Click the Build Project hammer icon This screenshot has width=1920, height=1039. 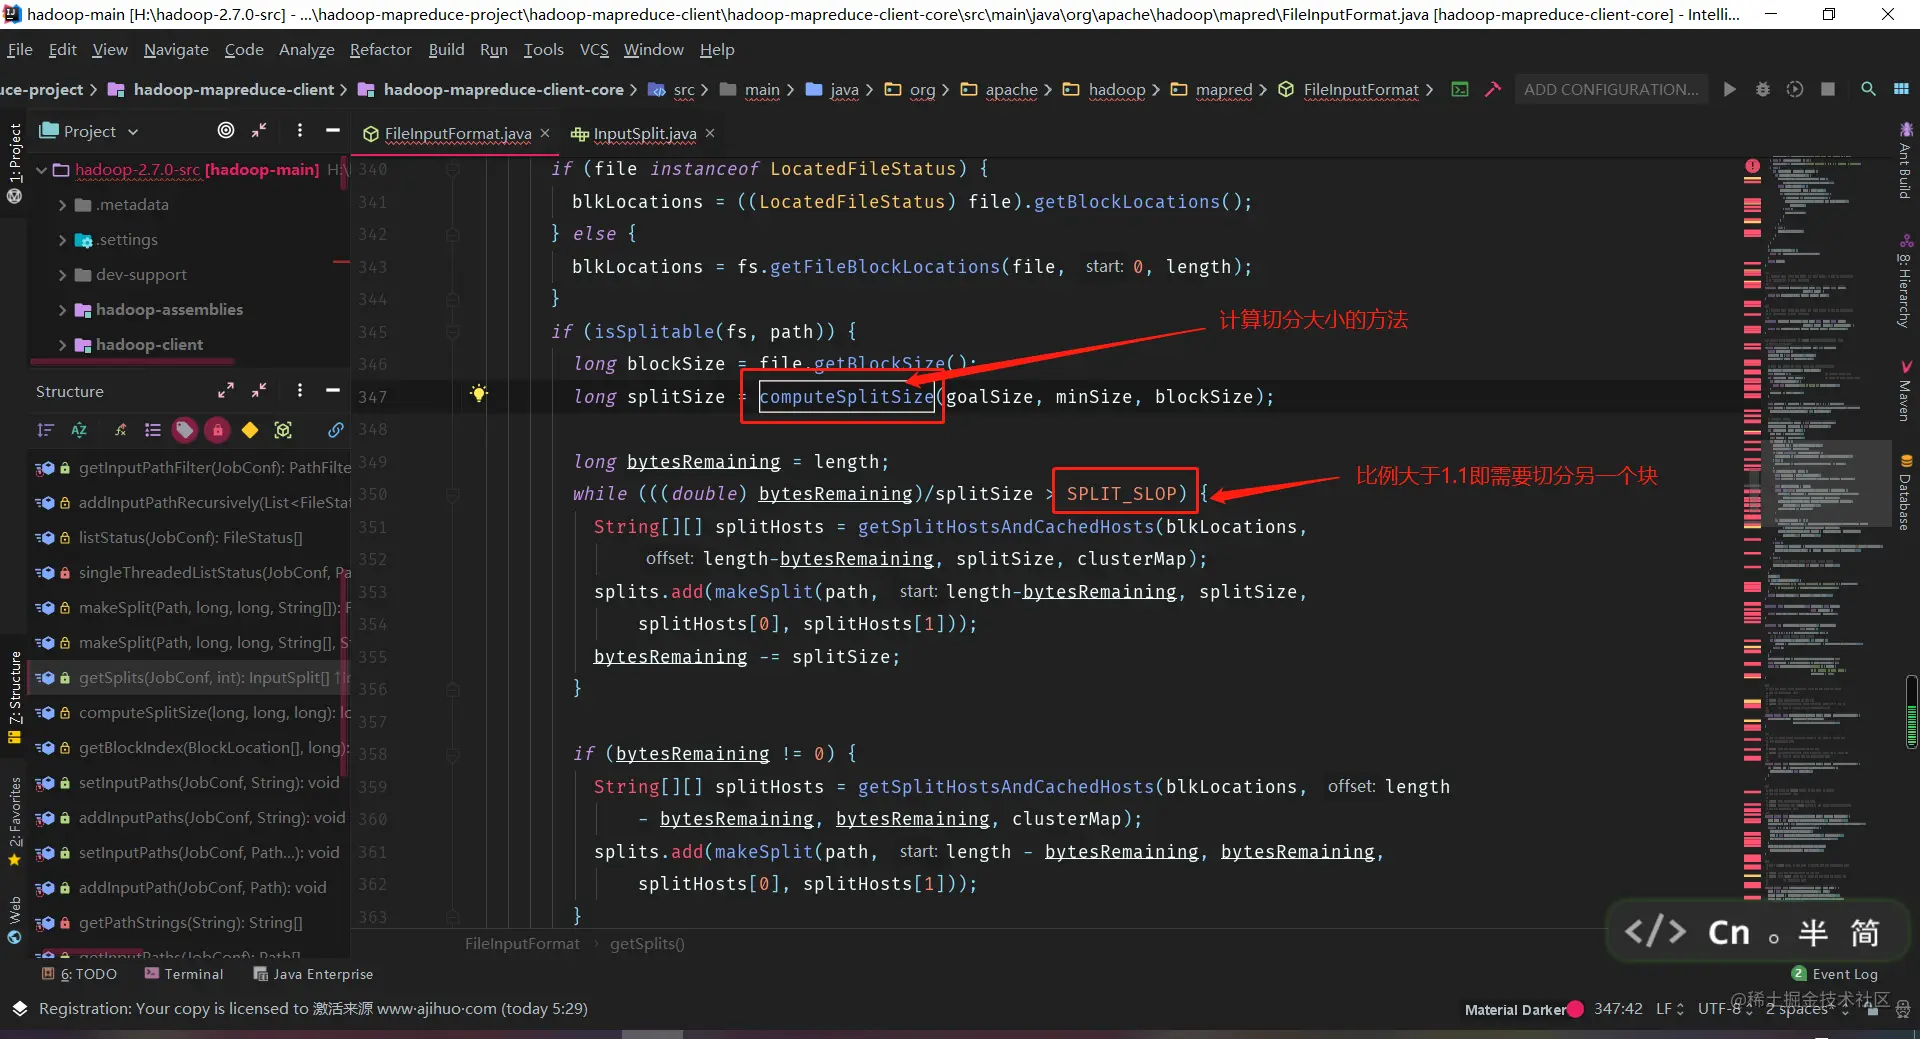coord(1493,89)
